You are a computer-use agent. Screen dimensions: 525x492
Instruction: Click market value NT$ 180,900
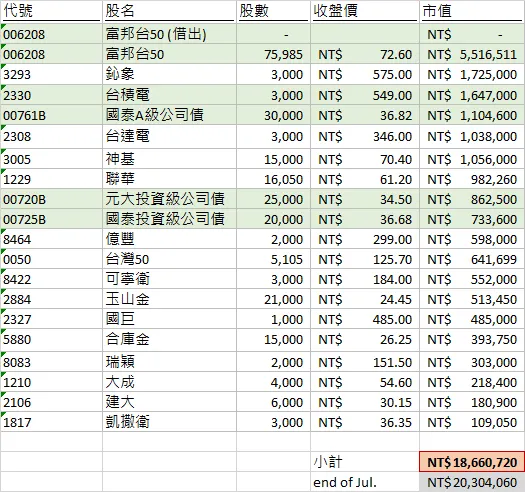point(472,402)
